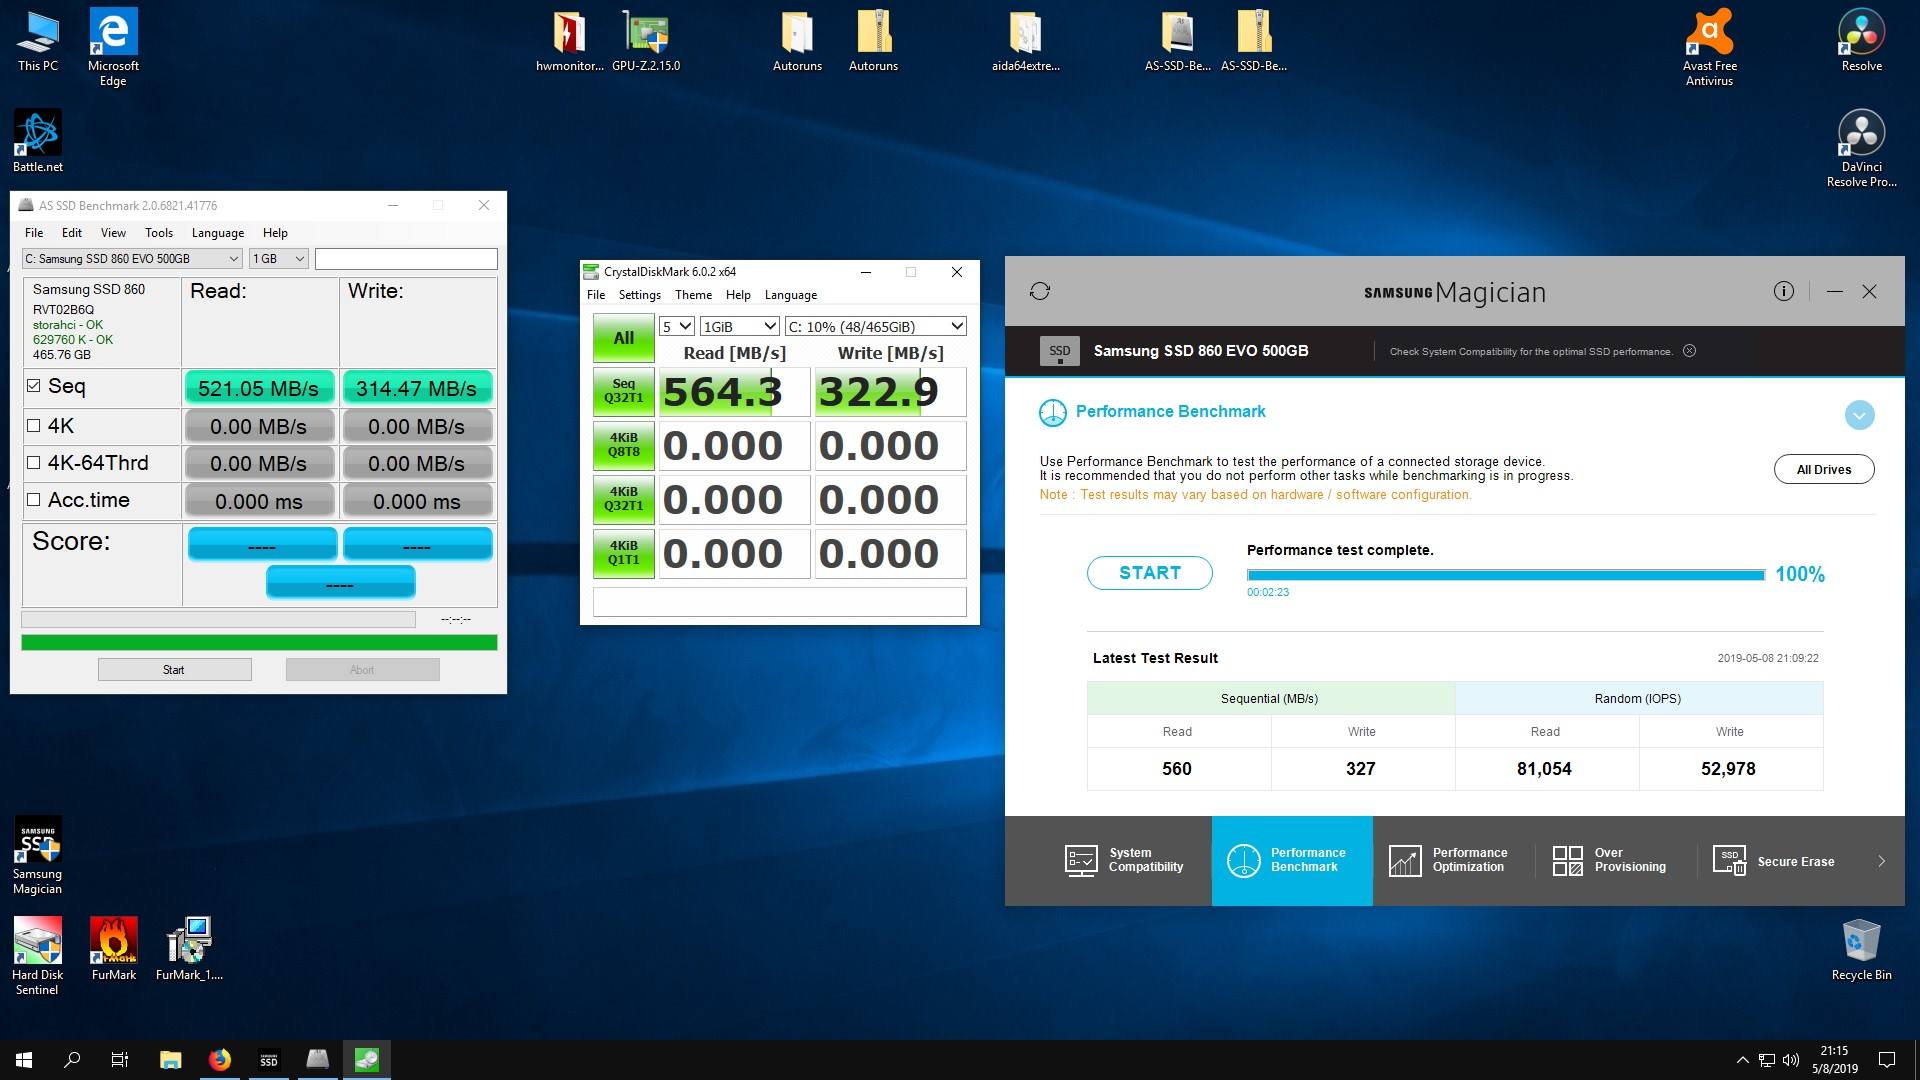Run All tests in CrystalDiskMark
1920x1080 pixels.
click(x=623, y=338)
